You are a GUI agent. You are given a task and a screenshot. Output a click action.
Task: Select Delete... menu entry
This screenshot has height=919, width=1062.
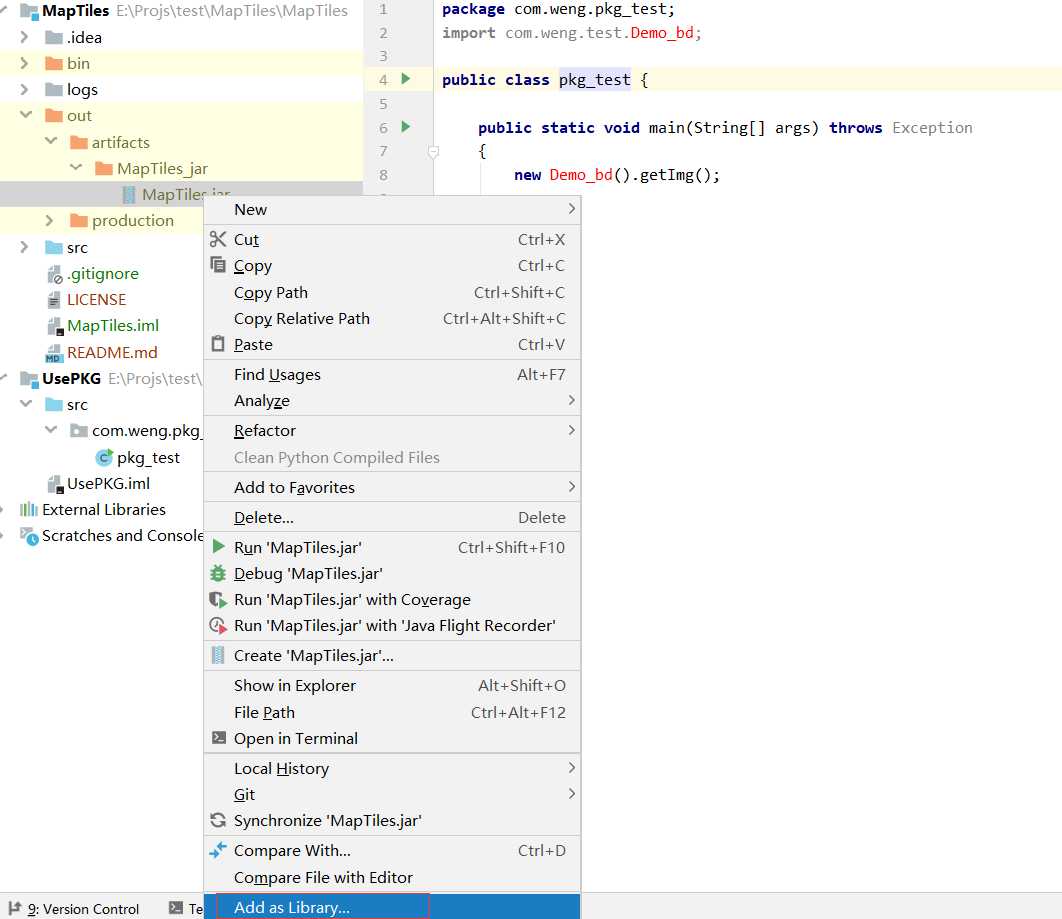[392, 517]
